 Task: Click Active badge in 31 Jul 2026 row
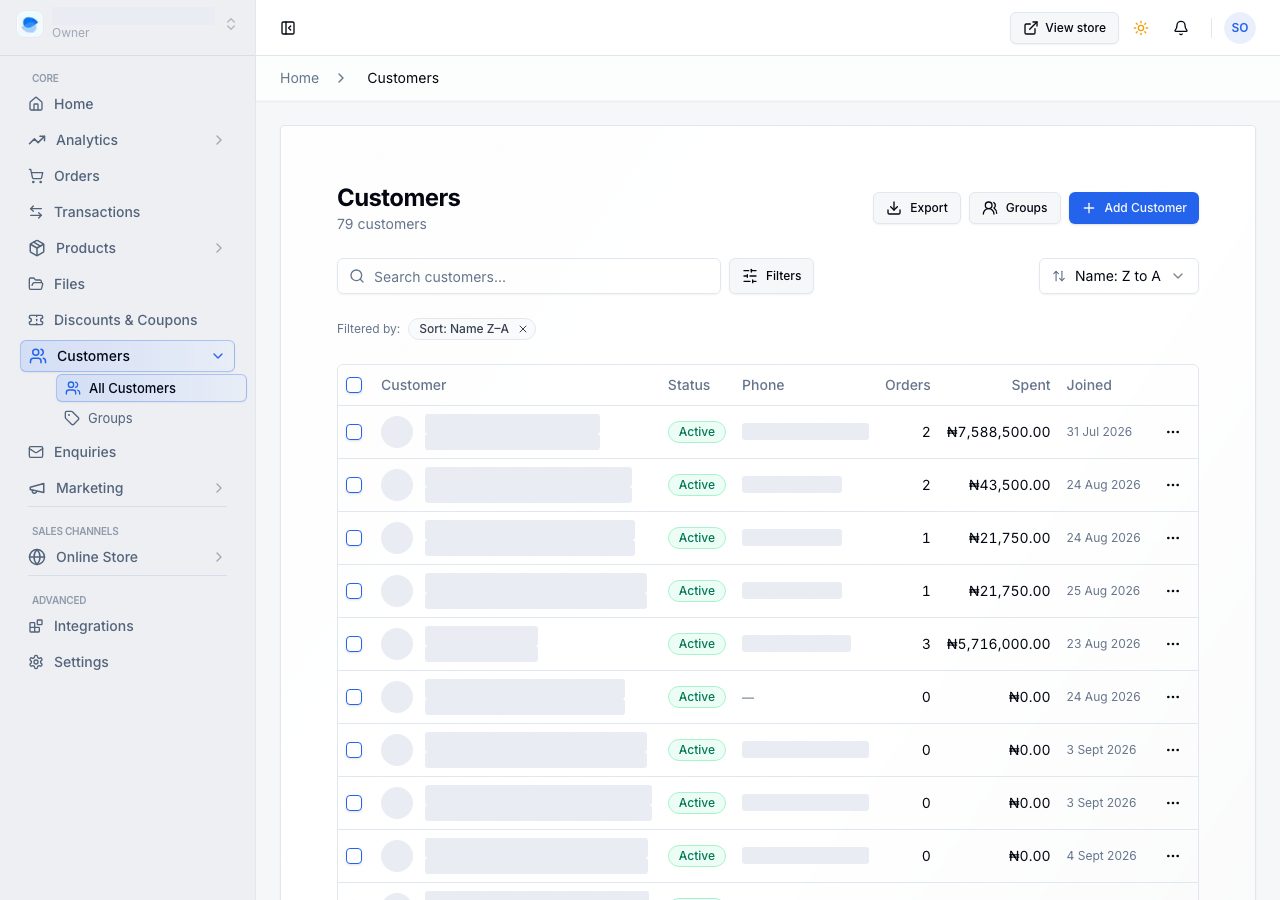click(697, 432)
